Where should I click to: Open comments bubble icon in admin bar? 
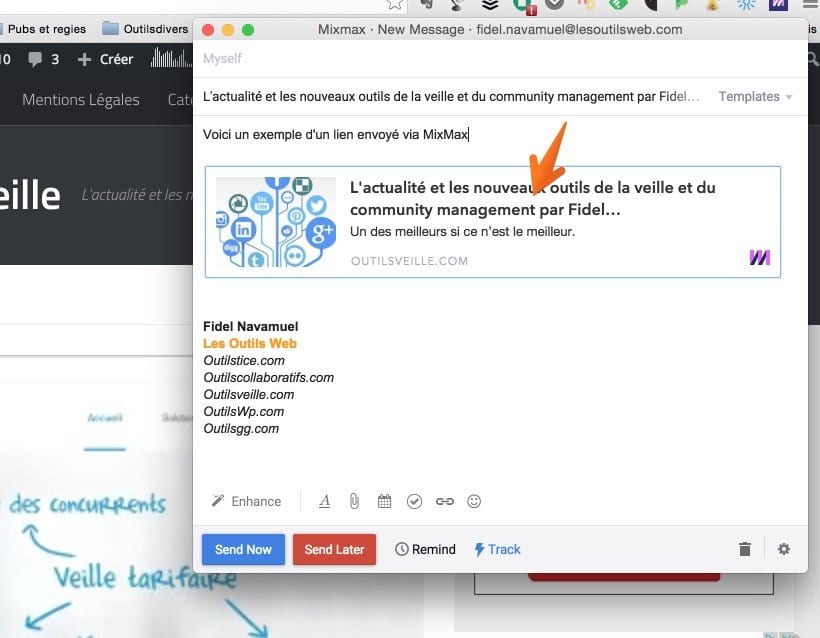(35, 59)
